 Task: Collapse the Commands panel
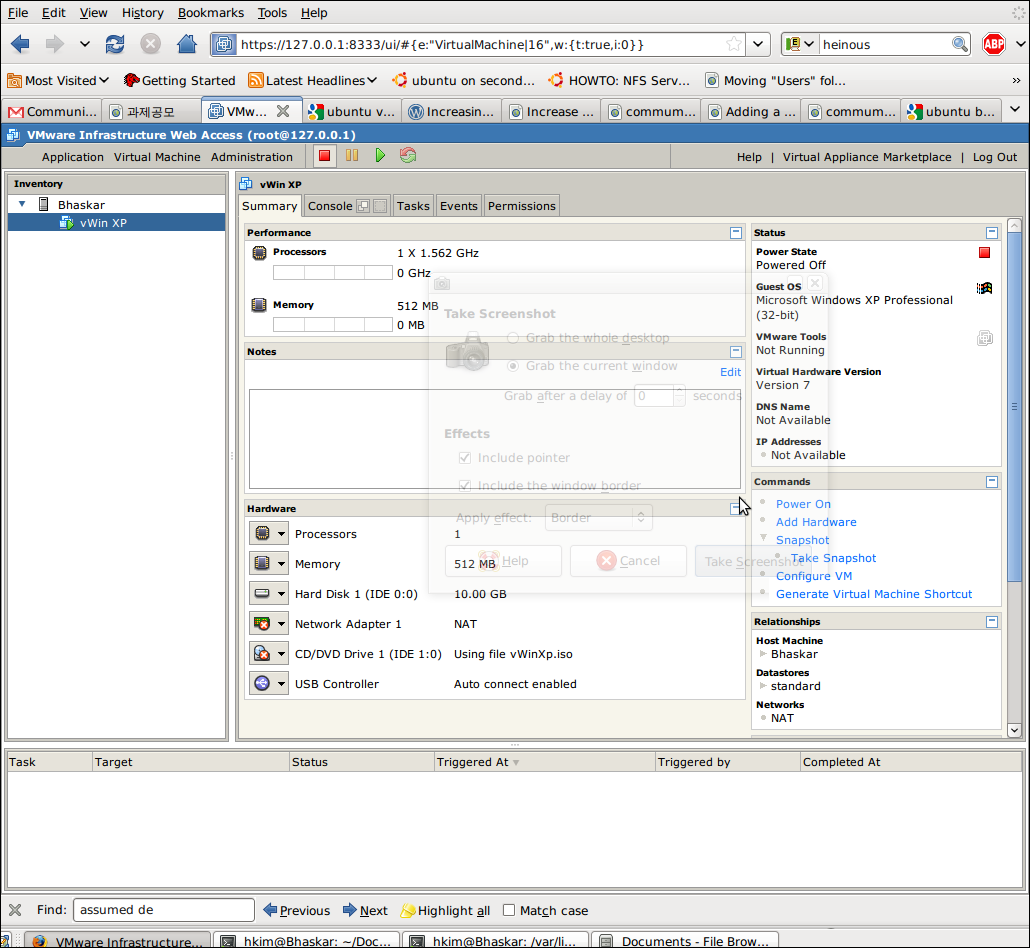tap(992, 482)
